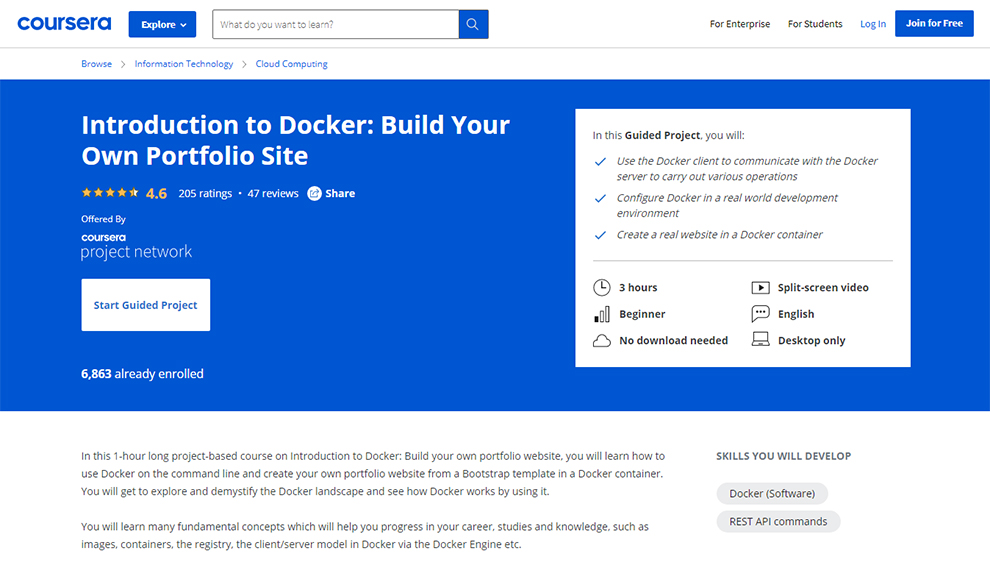Click the Start Guided Project button
Viewport: 990px width, 562px height.
[145, 305]
